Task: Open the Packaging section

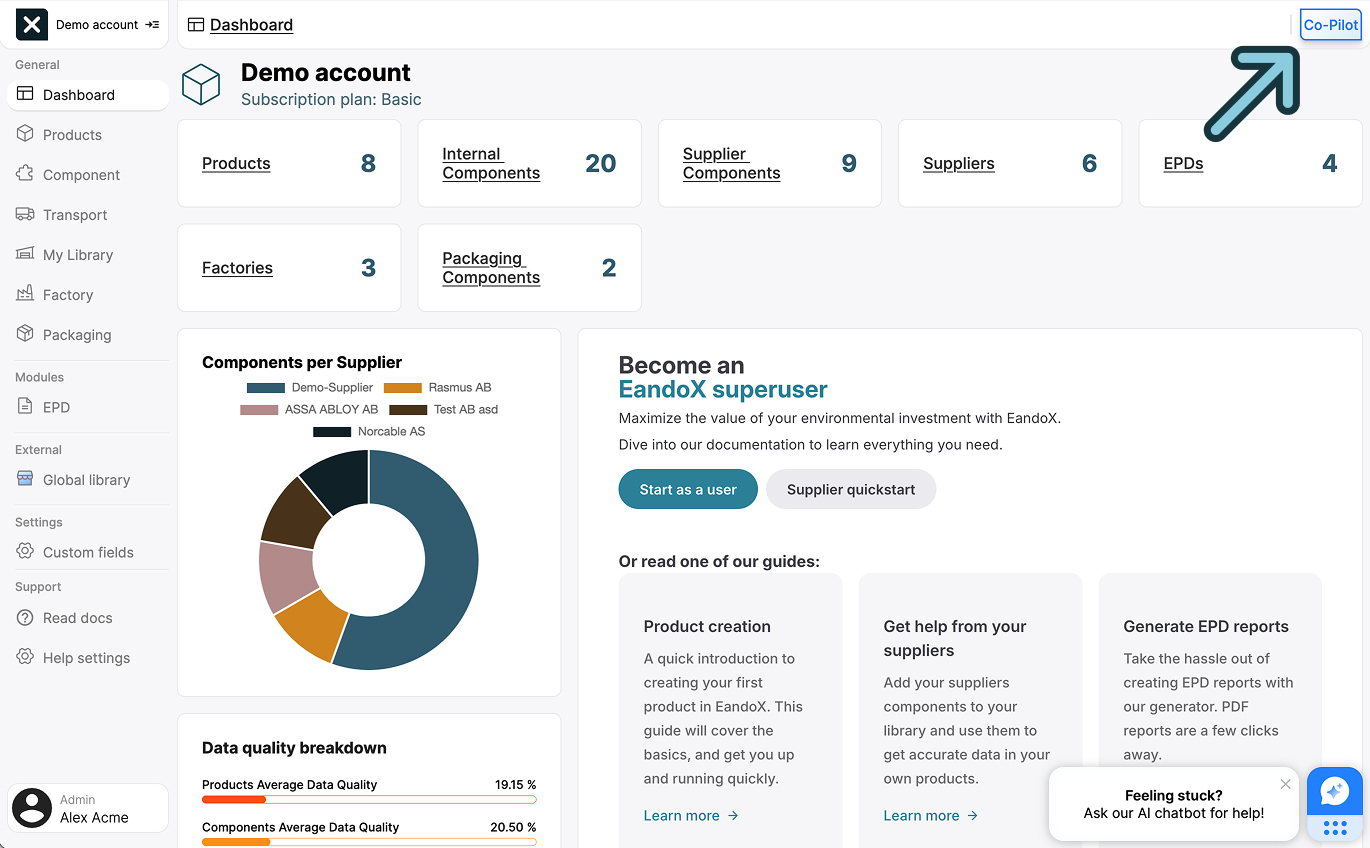Action: (77, 334)
